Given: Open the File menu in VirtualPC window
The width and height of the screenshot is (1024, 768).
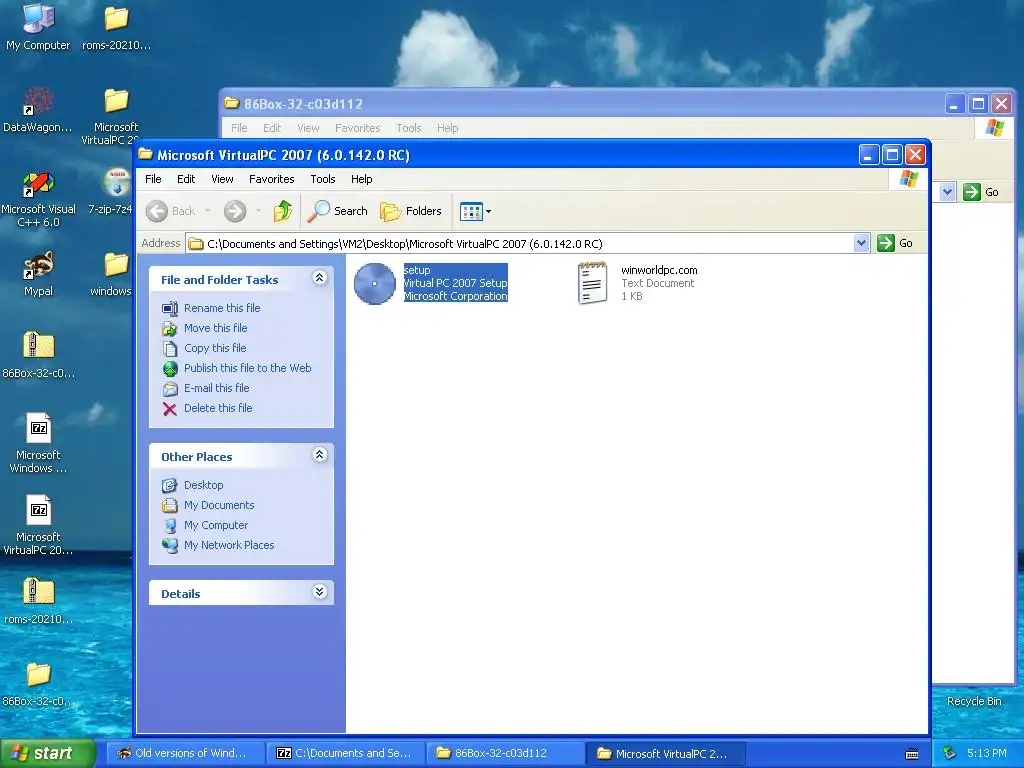Looking at the screenshot, I should [153, 179].
